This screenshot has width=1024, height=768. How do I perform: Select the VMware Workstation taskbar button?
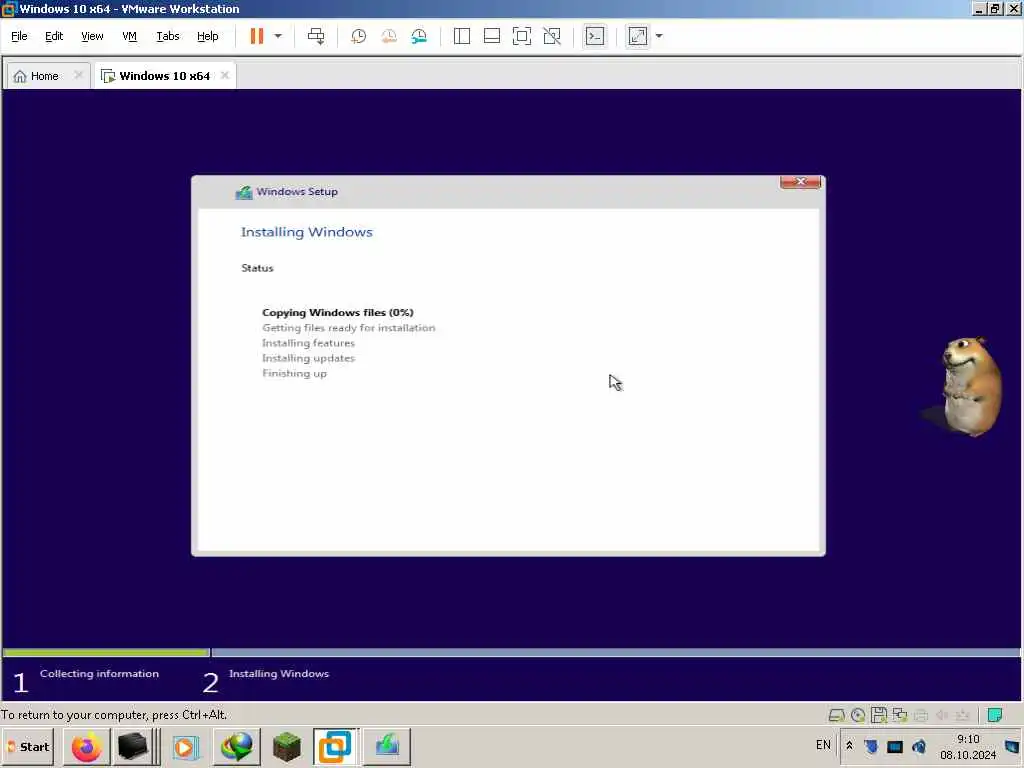pos(336,746)
